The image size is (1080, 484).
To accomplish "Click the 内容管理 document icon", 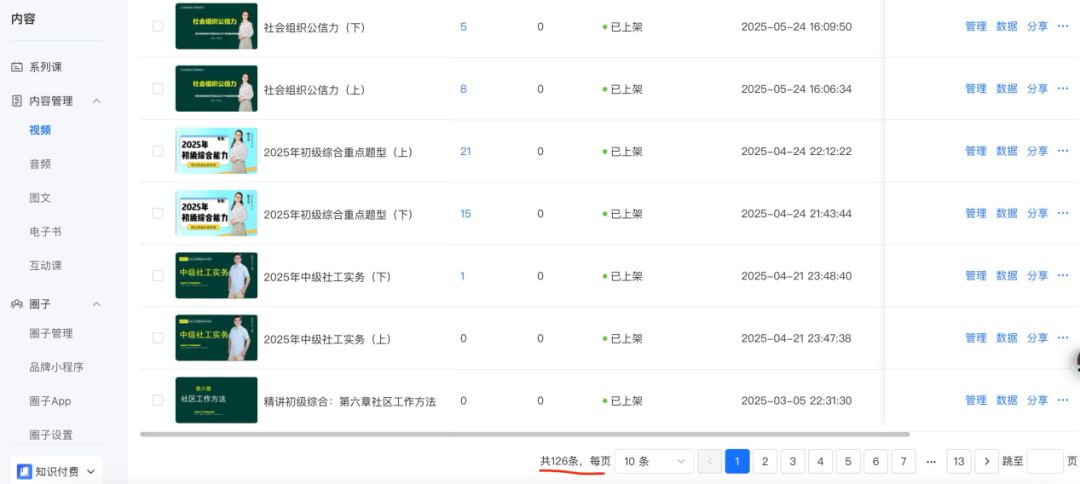I will pyautogui.click(x=17, y=101).
